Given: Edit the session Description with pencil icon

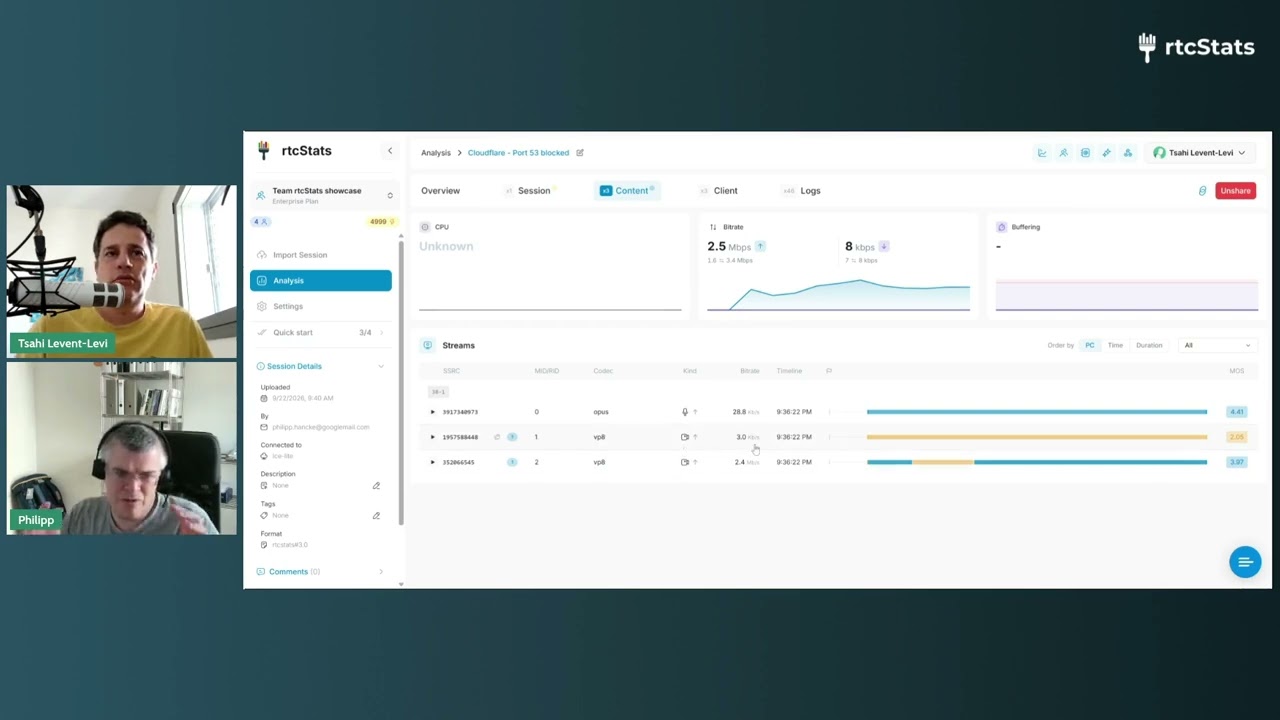Looking at the screenshot, I should point(376,486).
